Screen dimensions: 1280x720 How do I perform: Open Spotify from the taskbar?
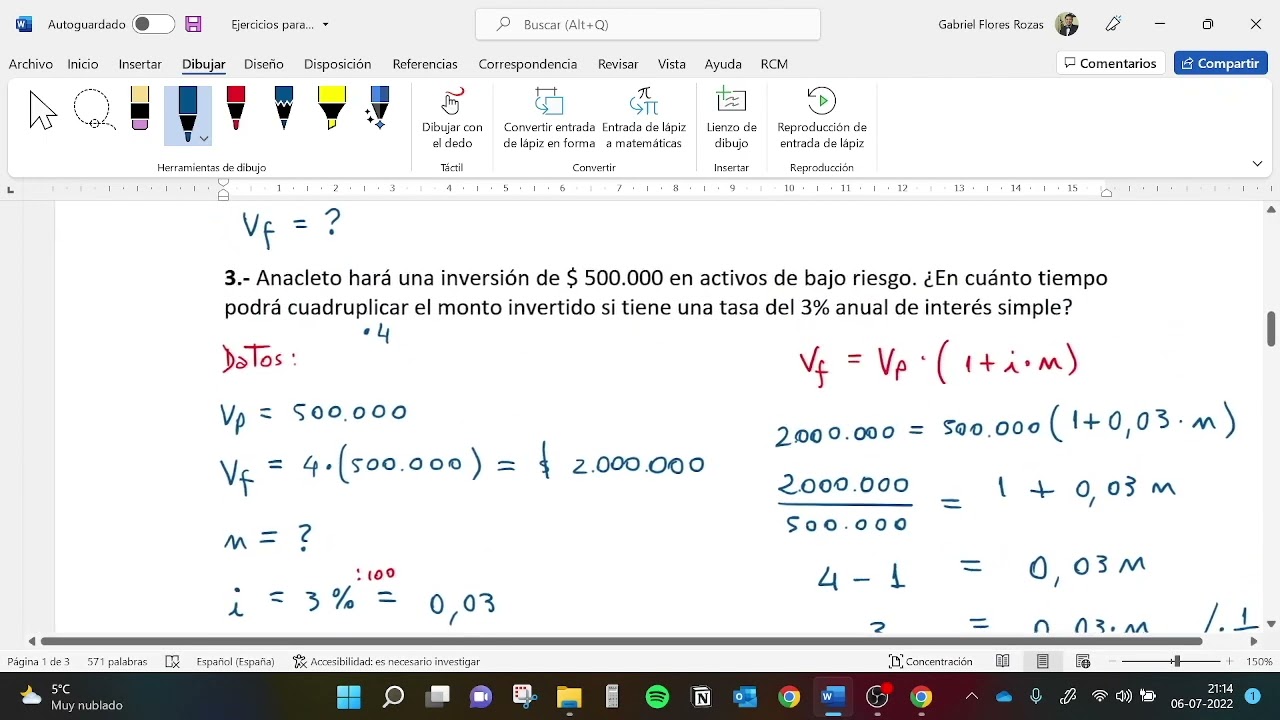click(x=657, y=697)
